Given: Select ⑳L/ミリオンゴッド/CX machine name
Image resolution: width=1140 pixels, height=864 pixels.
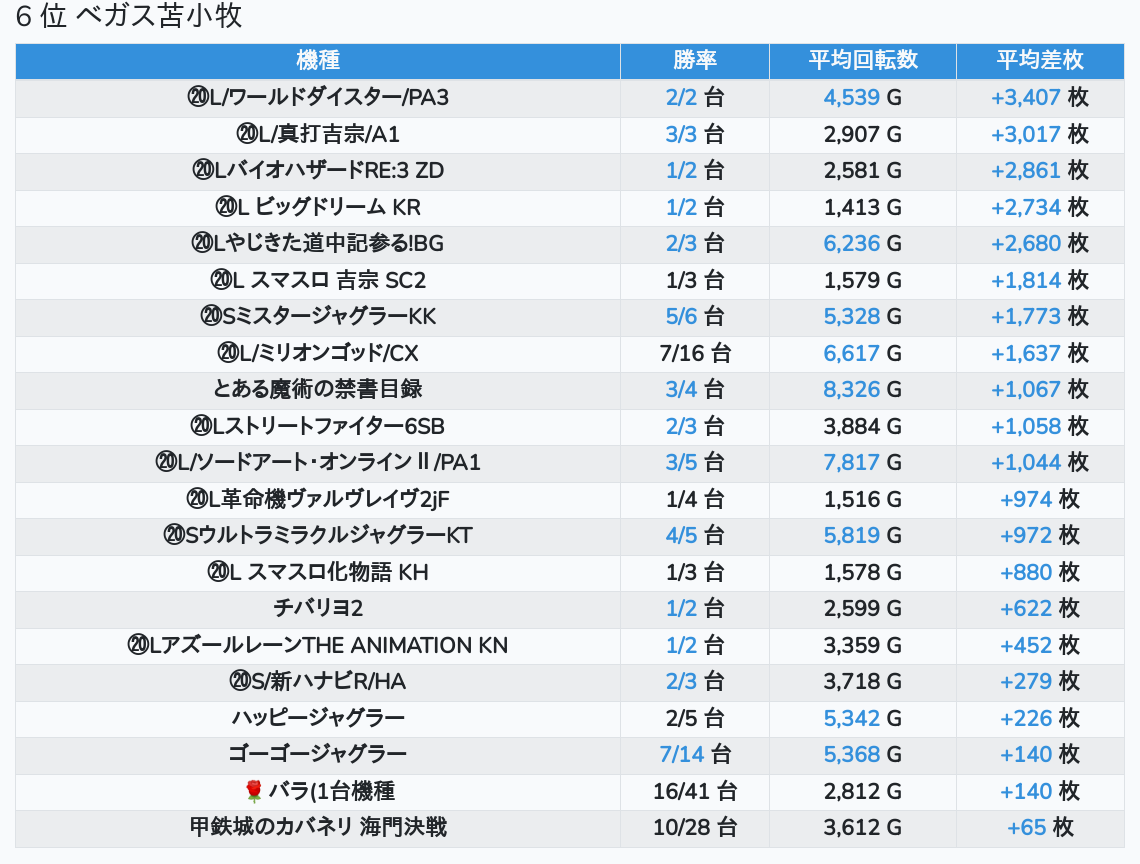Looking at the screenshot, I should coord(318,353).
